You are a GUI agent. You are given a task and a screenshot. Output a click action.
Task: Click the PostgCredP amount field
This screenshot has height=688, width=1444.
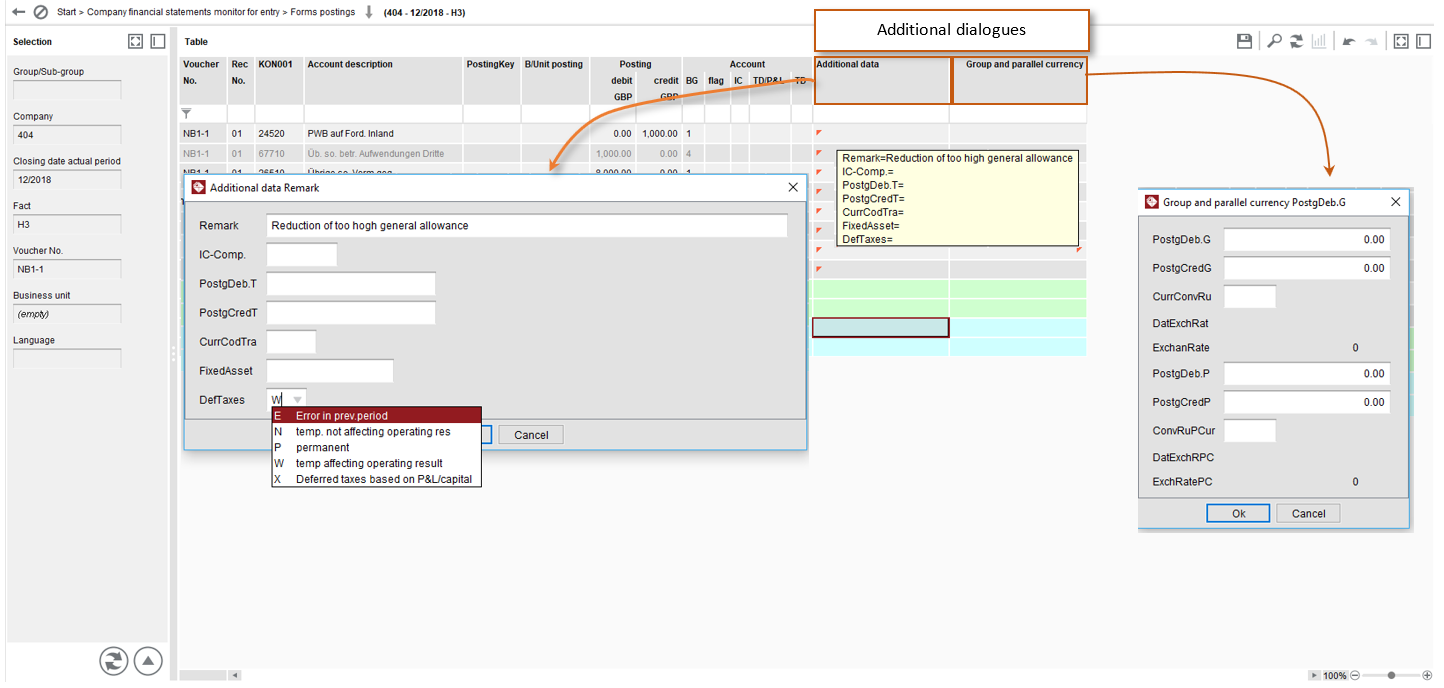(1307, 402)
